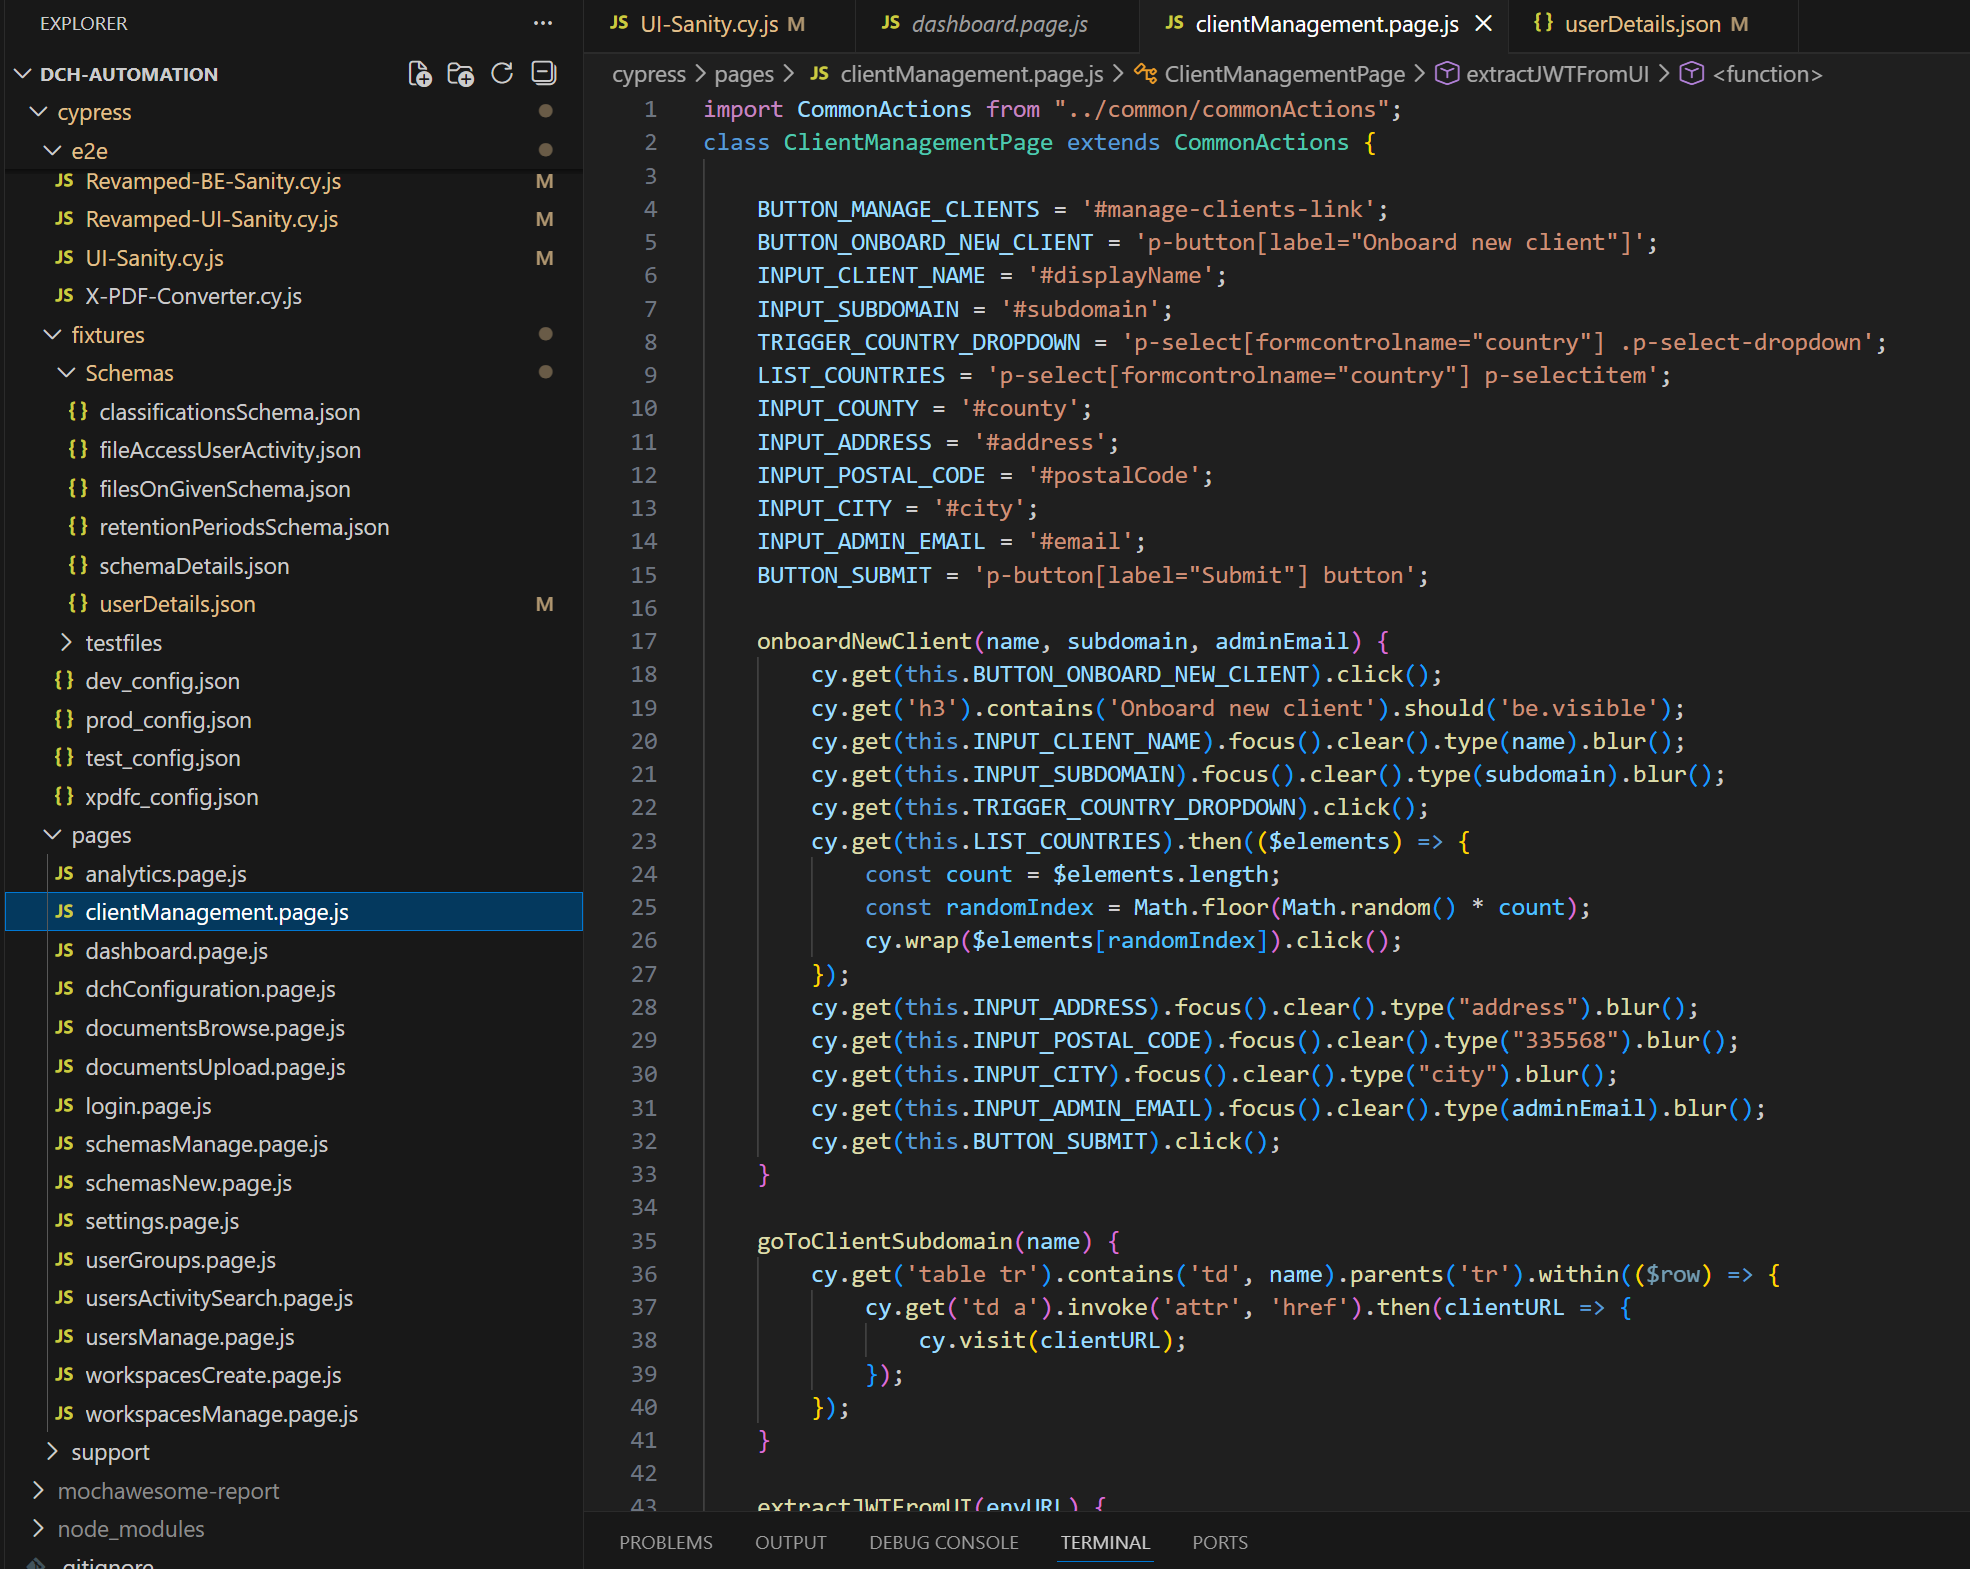Viewport: 1970px width, 1569px height.
Task: Open login.page.js file
Action: point(148,1106)
